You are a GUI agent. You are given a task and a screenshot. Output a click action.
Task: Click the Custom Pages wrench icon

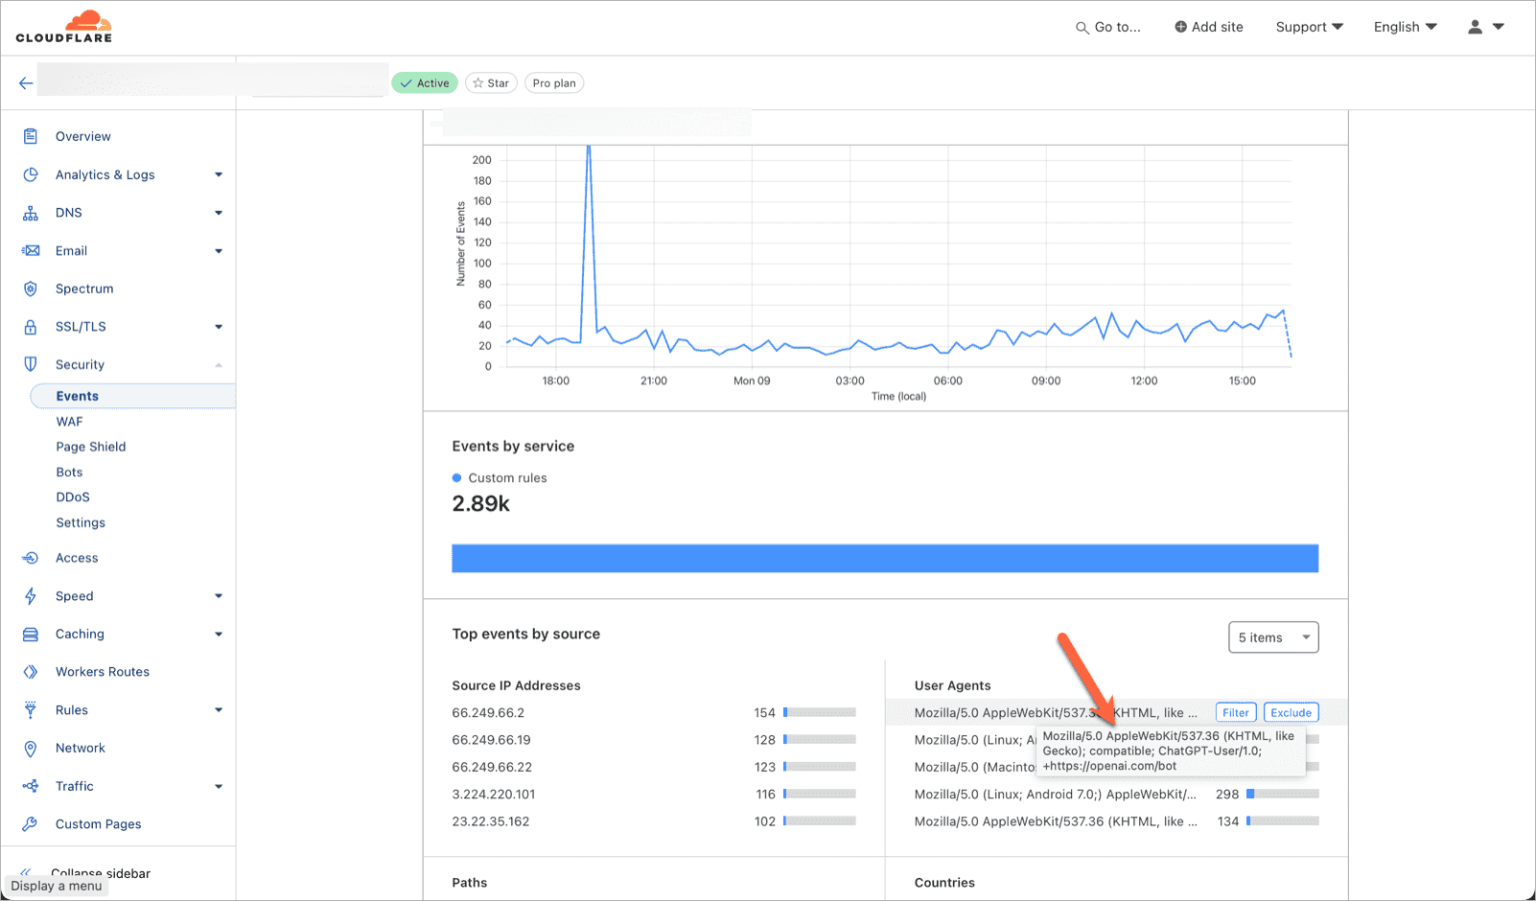click(31, 824)
